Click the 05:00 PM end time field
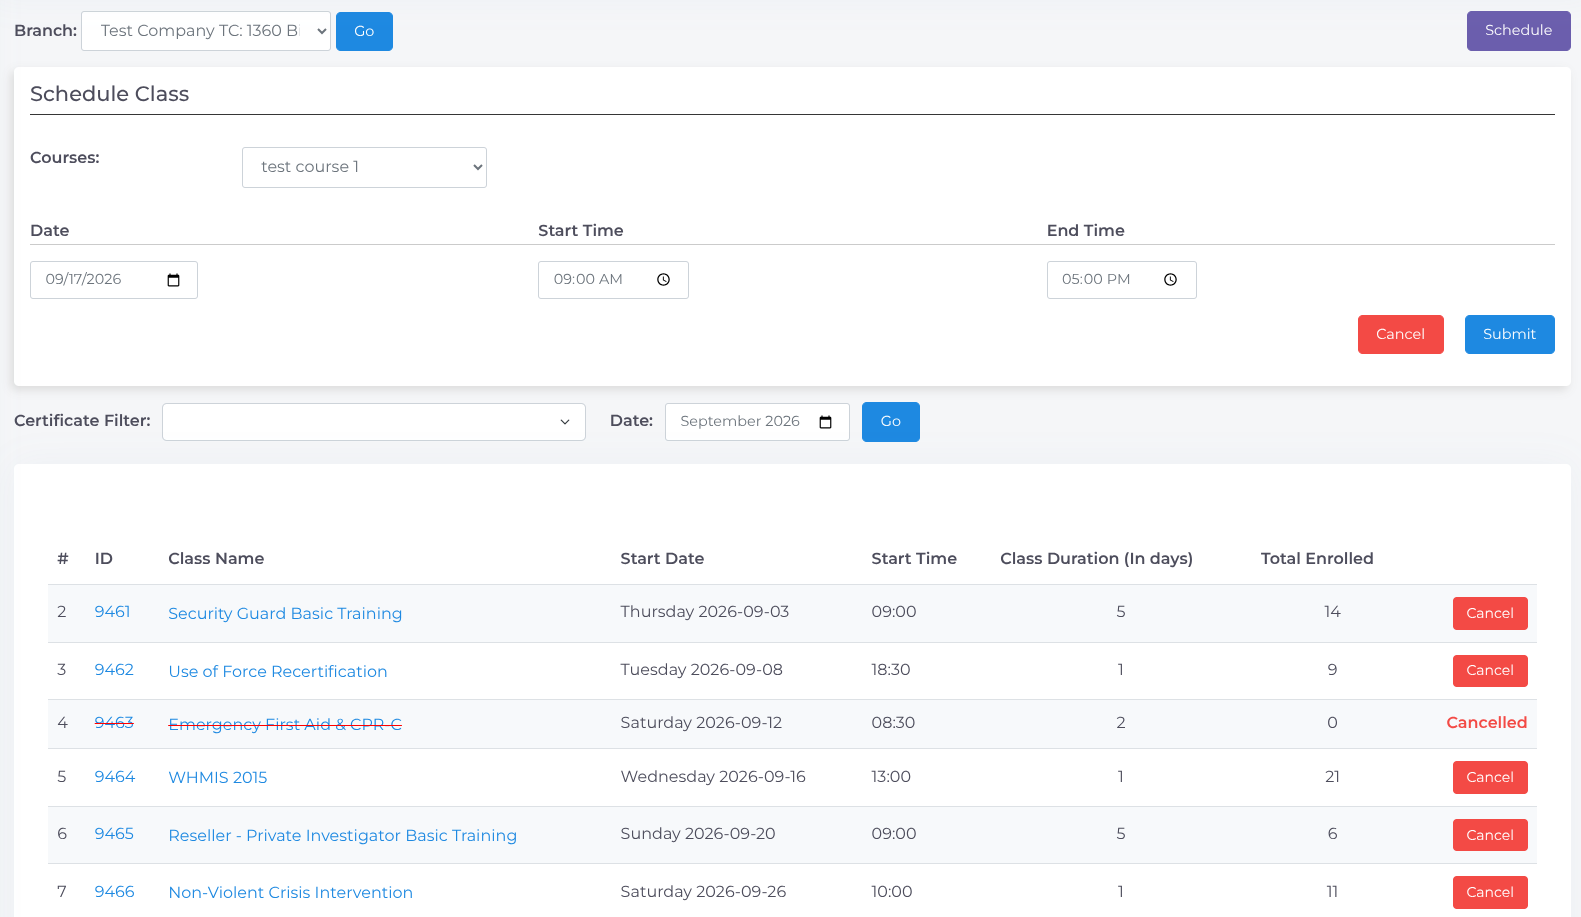This screenshot has width=1581, height=917. tap(1122, 280)
